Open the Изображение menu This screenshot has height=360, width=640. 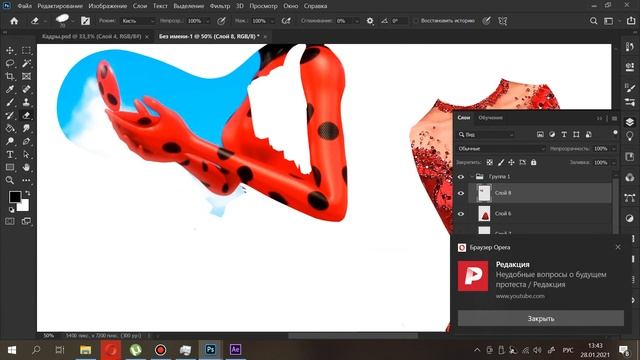(108, 6)
